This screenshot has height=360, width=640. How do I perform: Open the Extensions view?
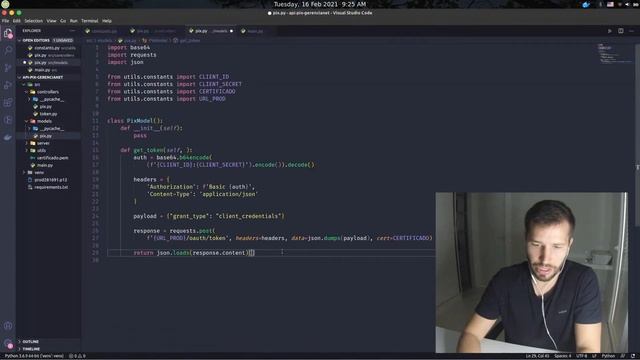[8, 102]
